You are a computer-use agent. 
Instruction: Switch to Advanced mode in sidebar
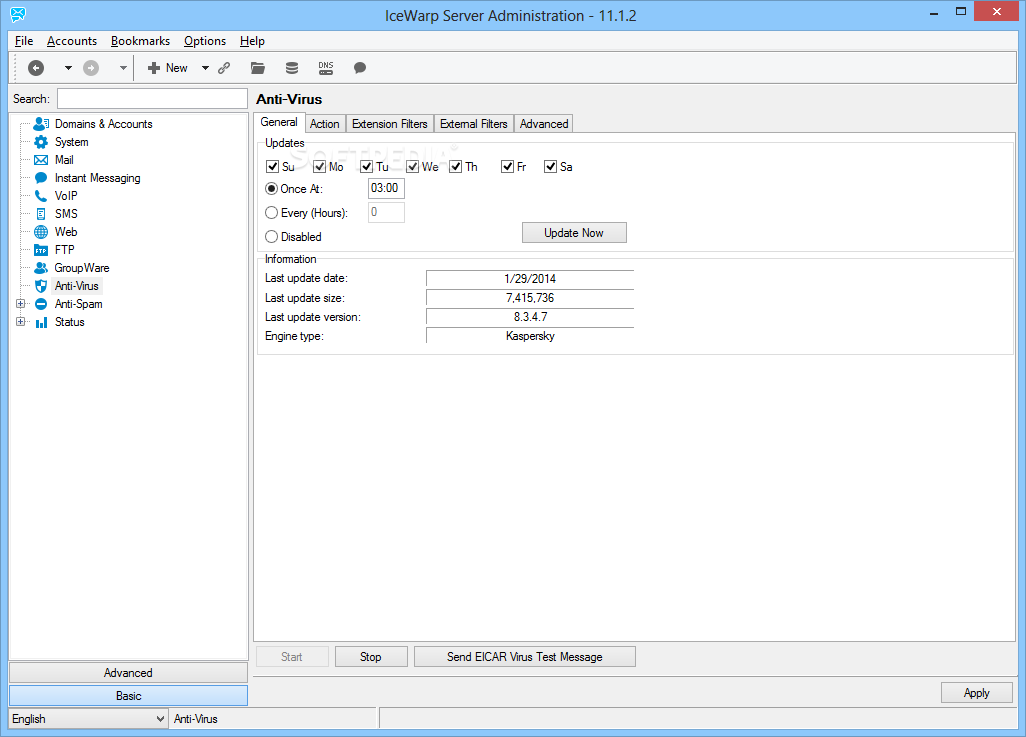[128, 673]
